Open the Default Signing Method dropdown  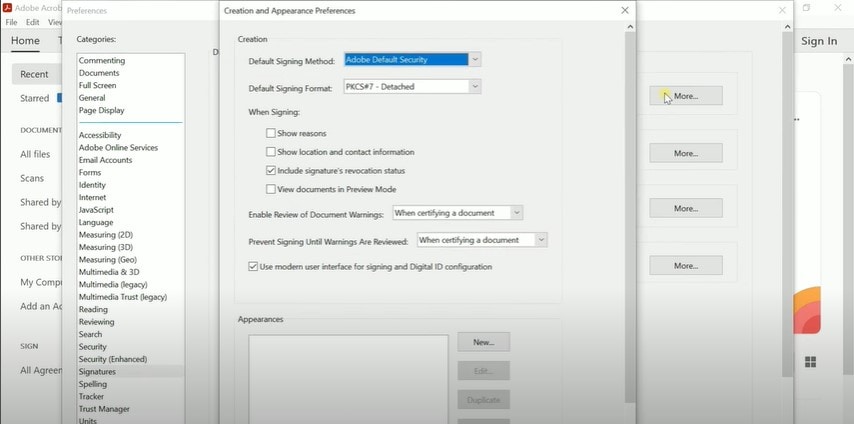coord(475,59)
